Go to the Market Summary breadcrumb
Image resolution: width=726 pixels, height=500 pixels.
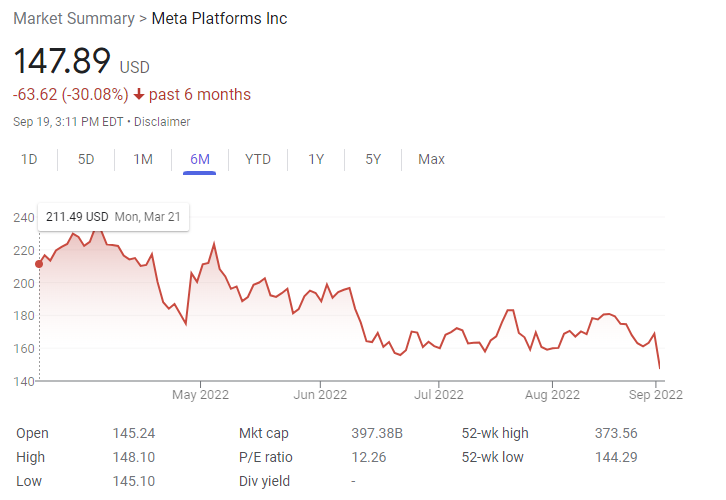[71, 19]
